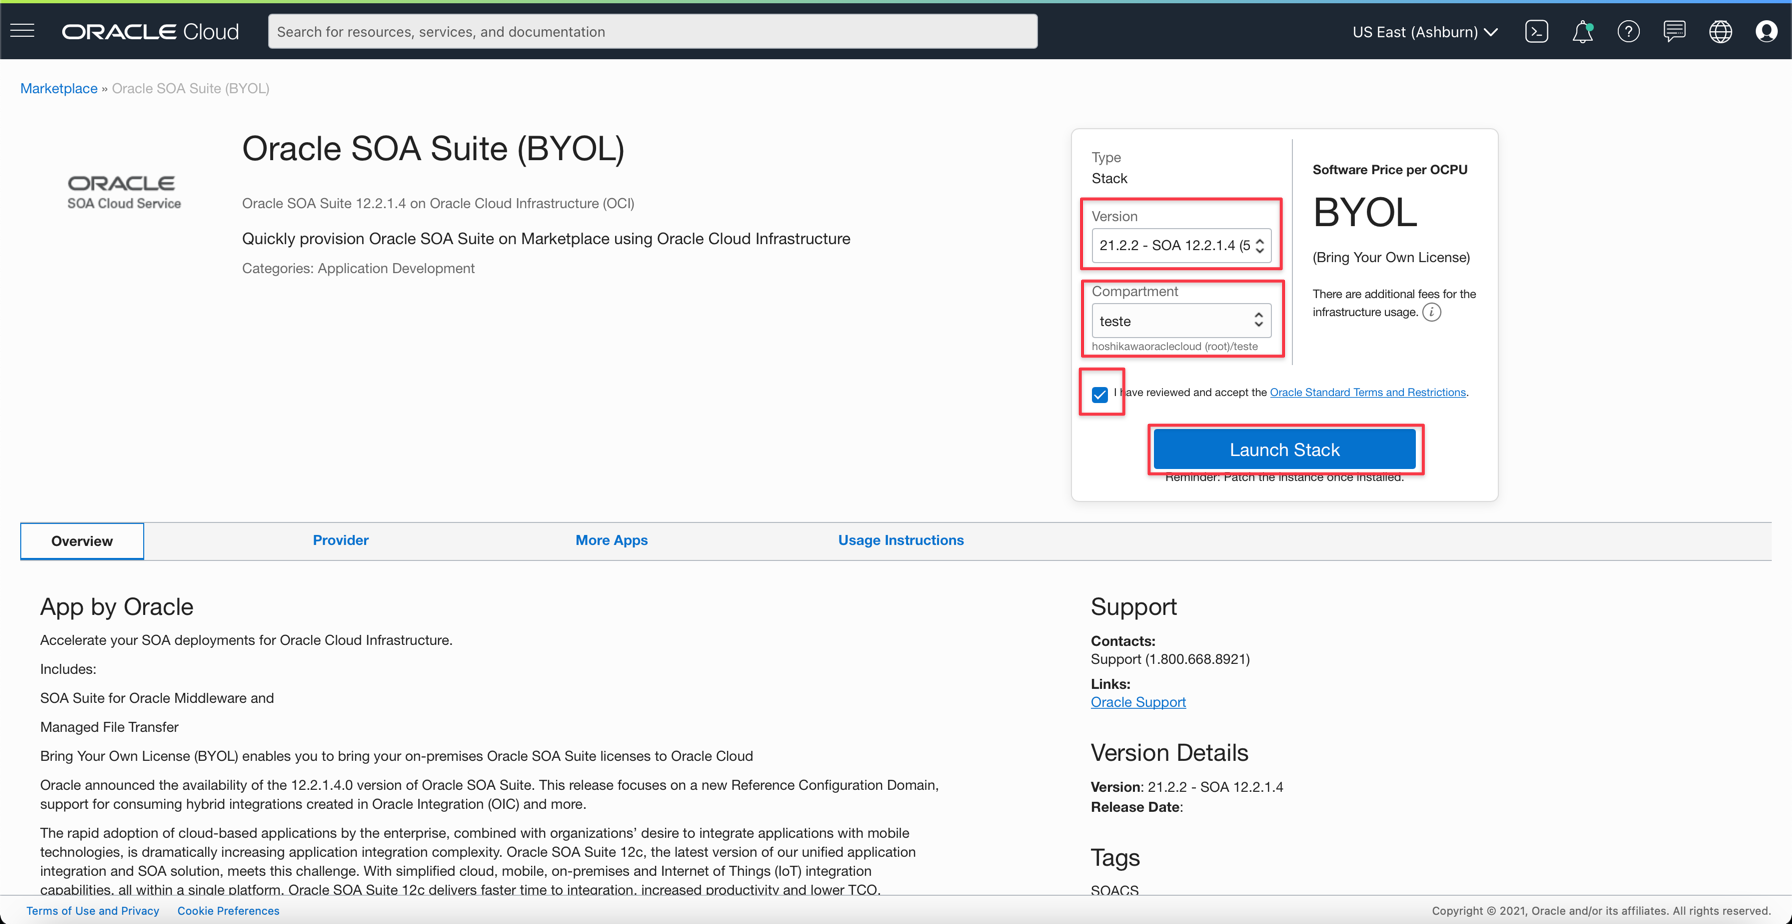Click 'Categories: Application Development' text

(x=358, y=268)
